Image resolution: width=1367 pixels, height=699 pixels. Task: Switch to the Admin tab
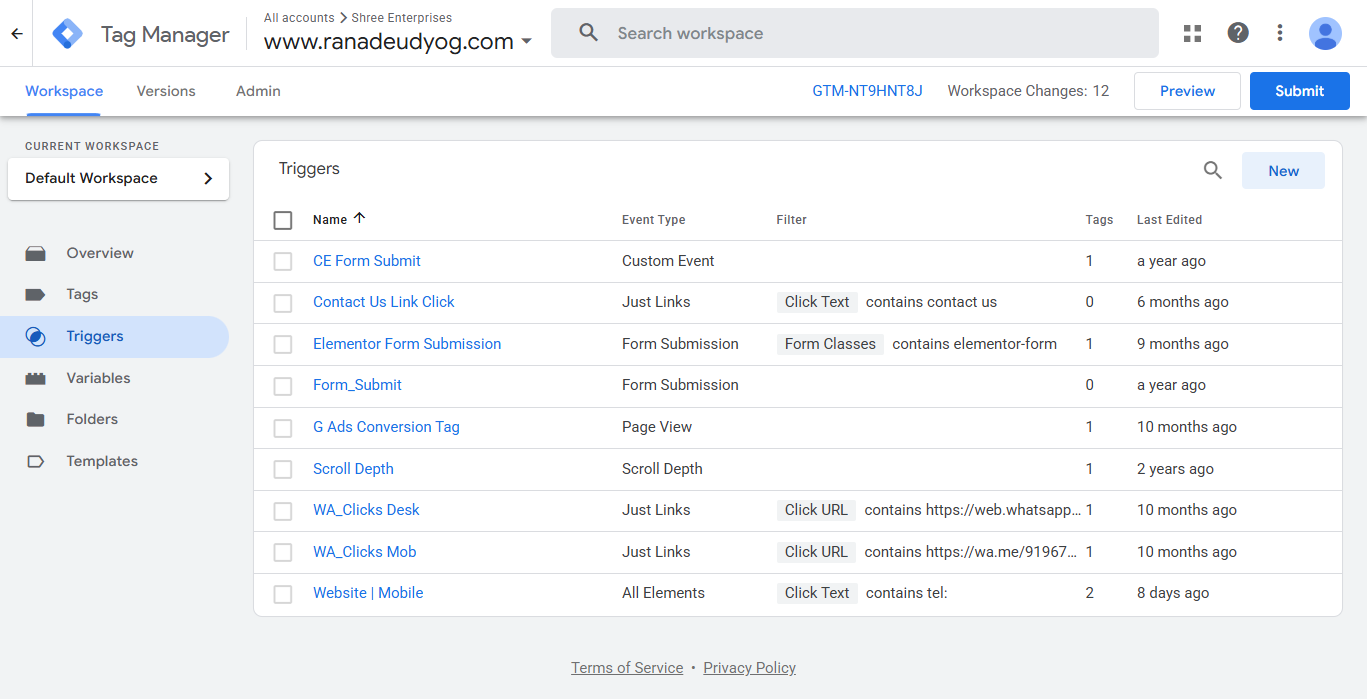(x=258, y=91)
